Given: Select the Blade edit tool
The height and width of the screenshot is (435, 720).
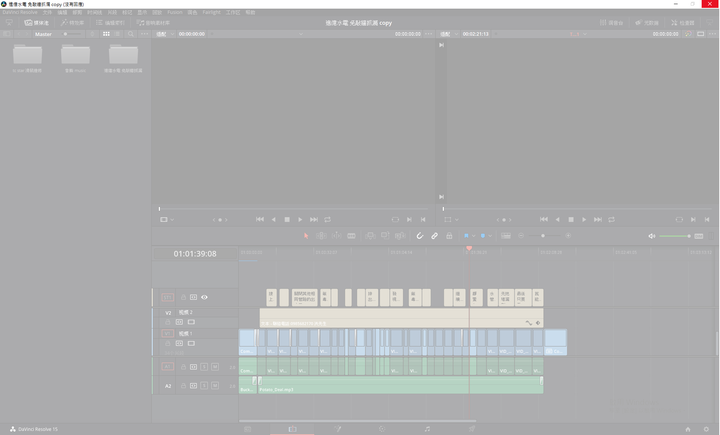Looking at the screenshot, I should [x=351, y=236].
